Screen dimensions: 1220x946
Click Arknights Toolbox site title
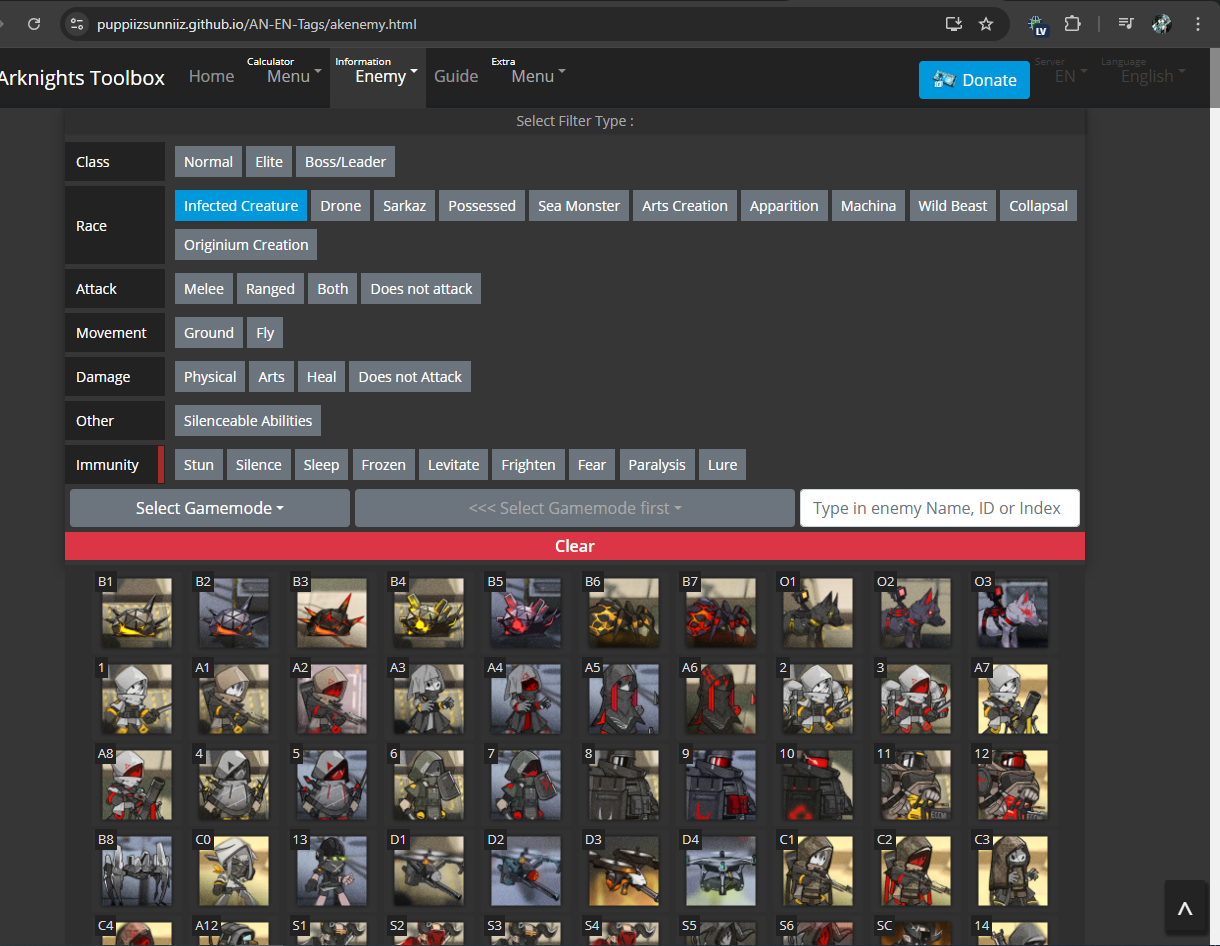point(82,77)
